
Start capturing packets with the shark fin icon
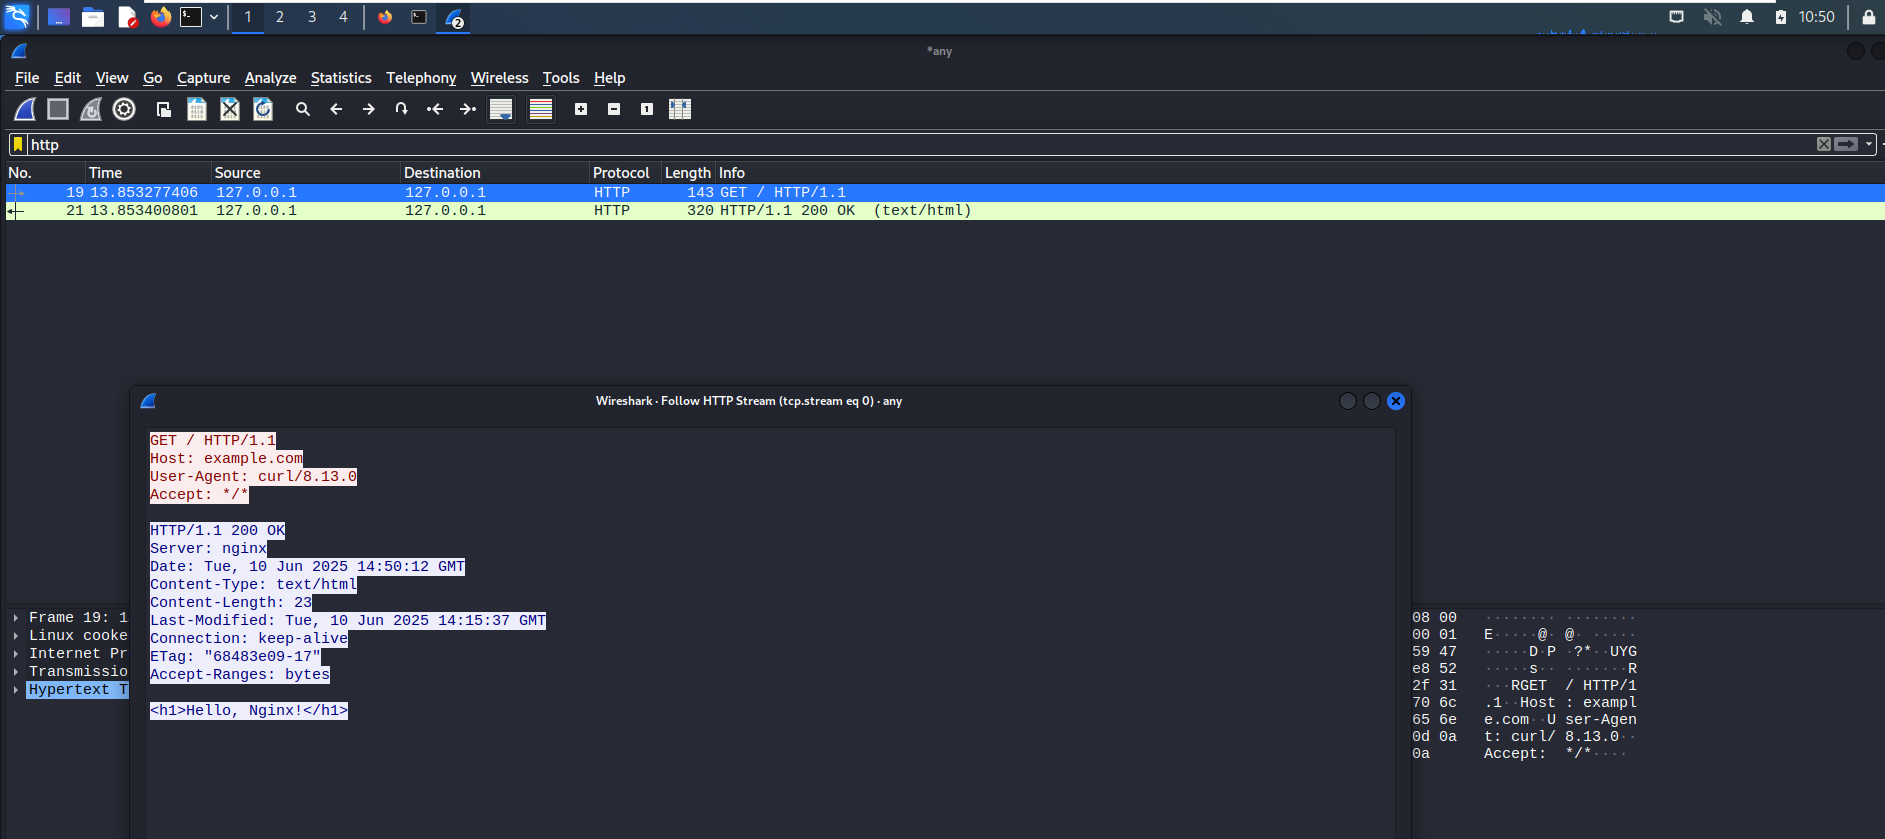pyautogui.click(x=25, y=109)
